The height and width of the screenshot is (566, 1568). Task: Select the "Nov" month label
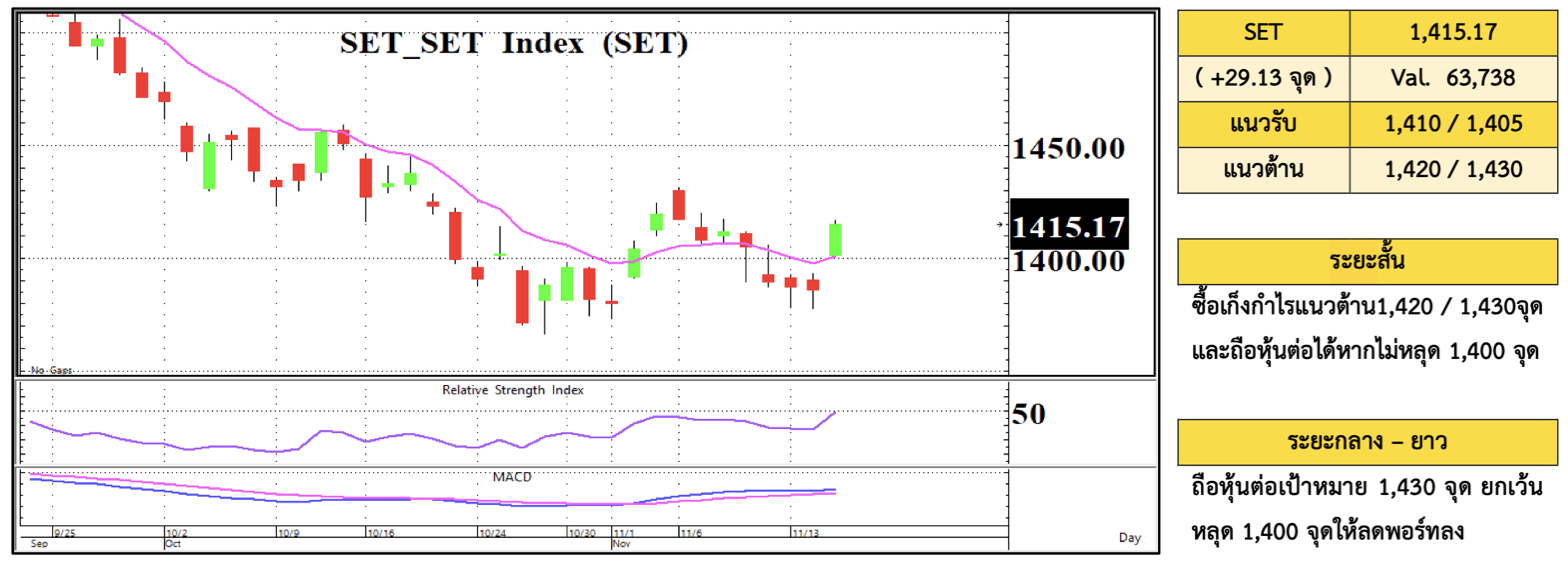coord(621,545)
